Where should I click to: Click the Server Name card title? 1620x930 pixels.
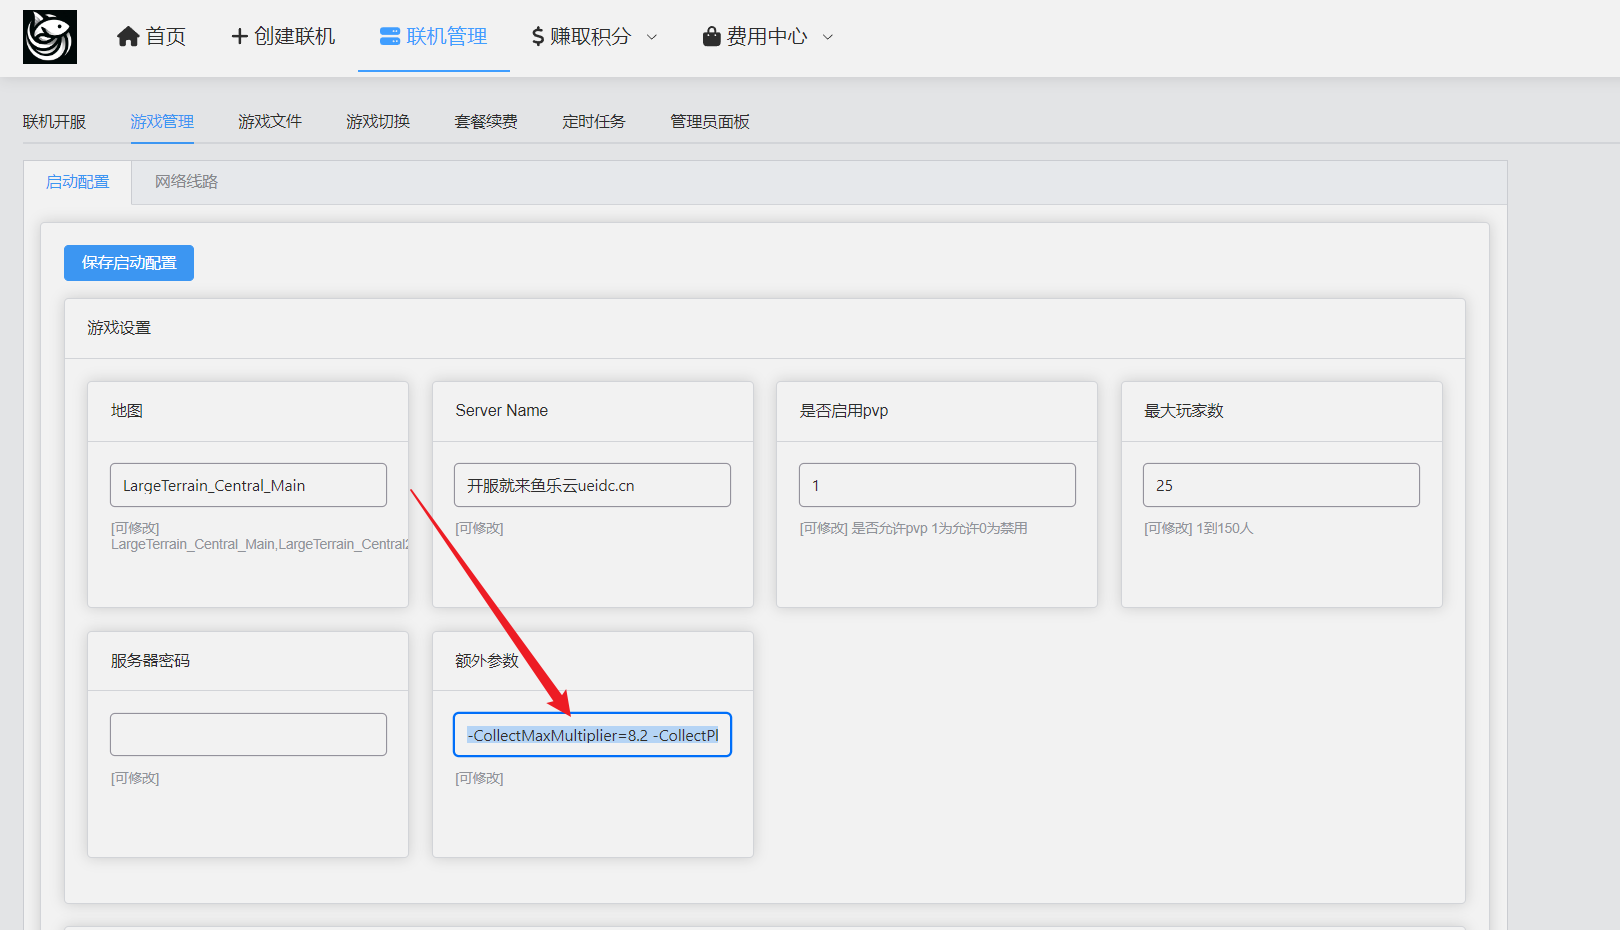pos(502,411)
